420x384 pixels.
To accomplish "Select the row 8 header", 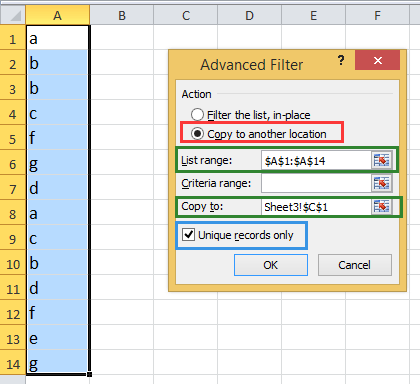I will (13, 213).
